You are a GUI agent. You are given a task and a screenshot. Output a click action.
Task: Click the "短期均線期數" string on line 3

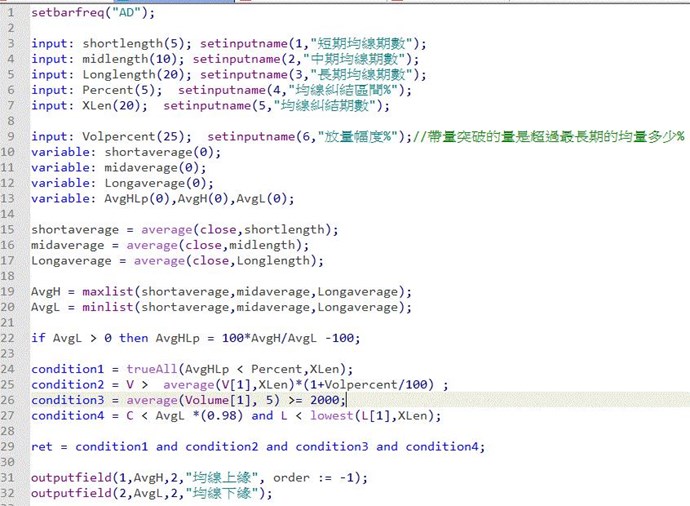coord(370,44)
